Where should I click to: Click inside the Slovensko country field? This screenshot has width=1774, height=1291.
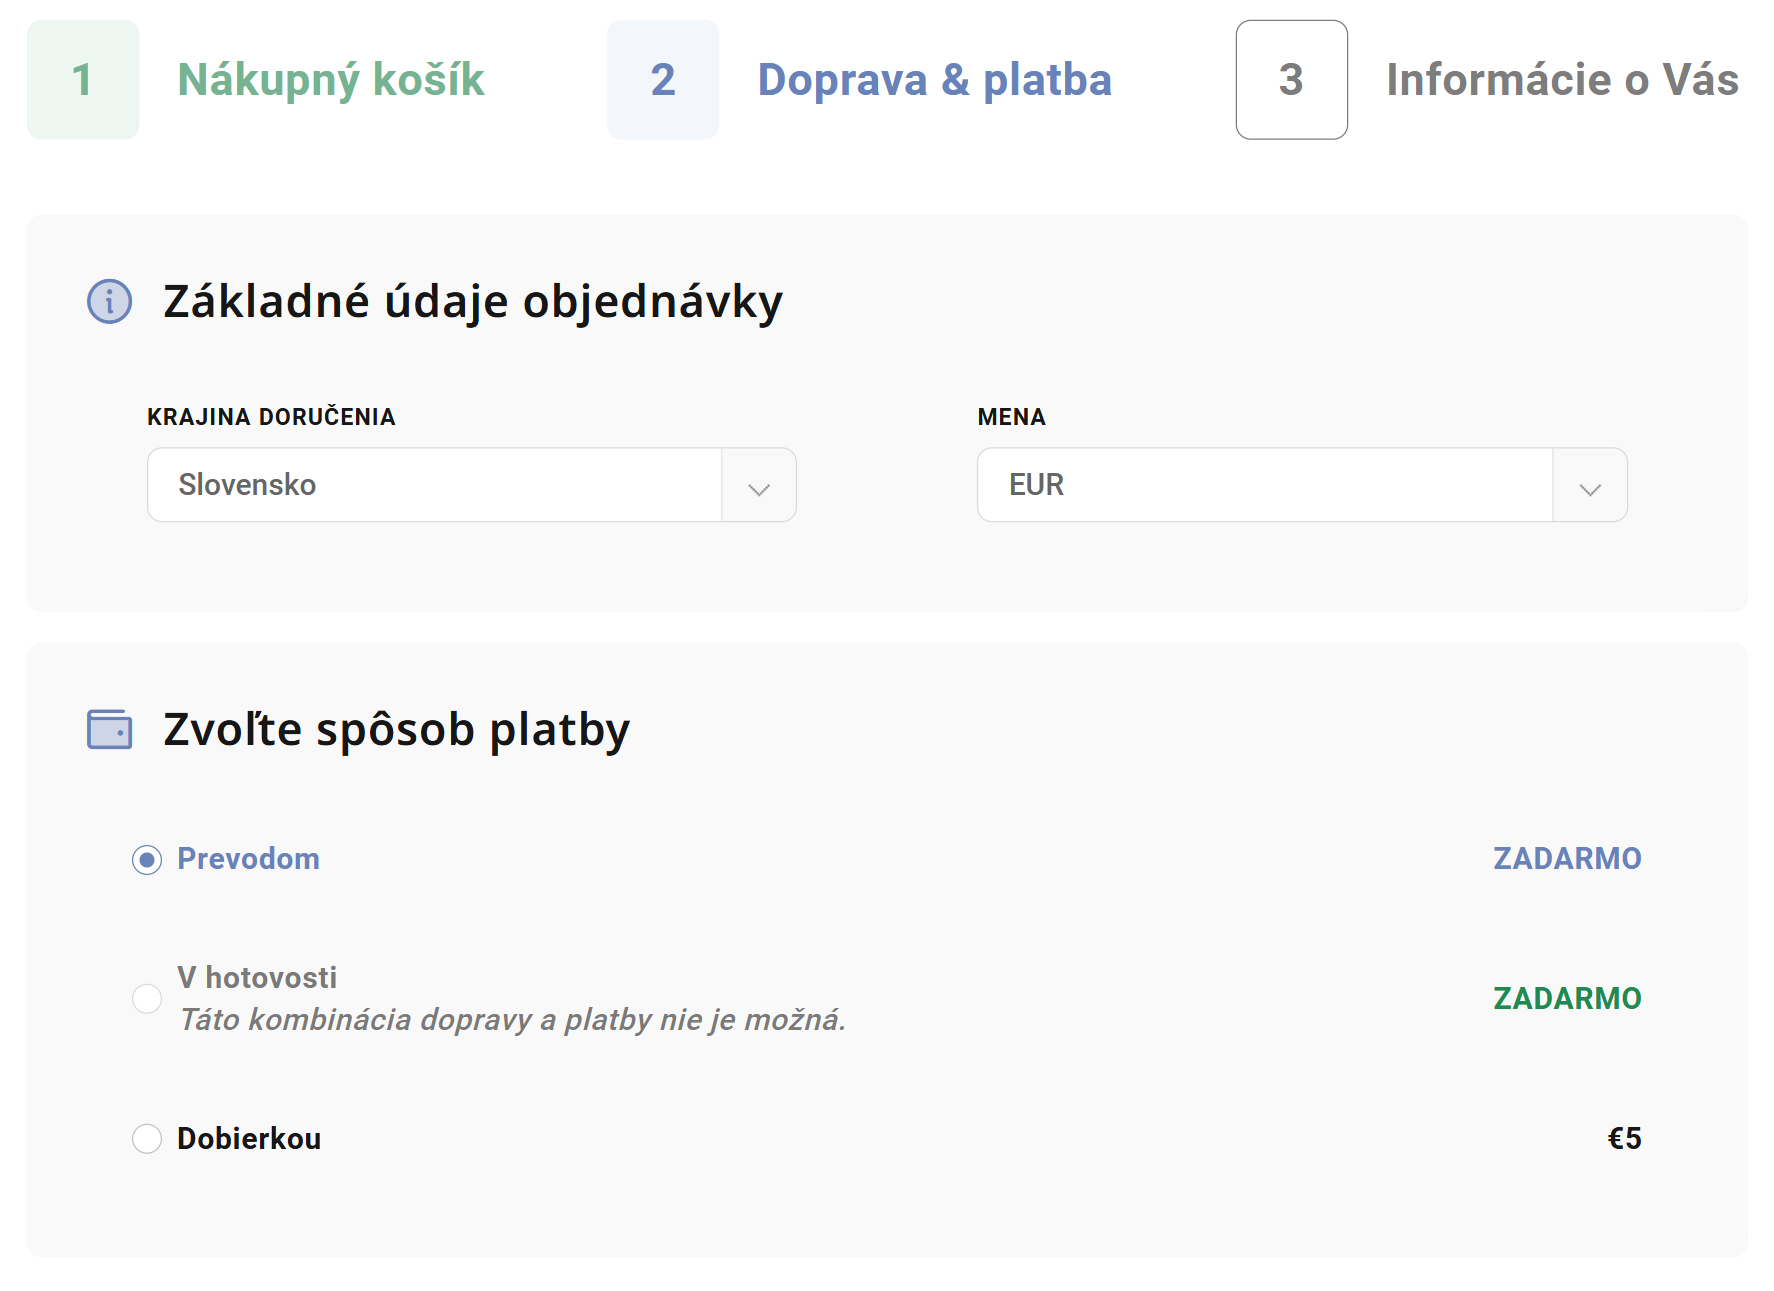tap(430, 485)
